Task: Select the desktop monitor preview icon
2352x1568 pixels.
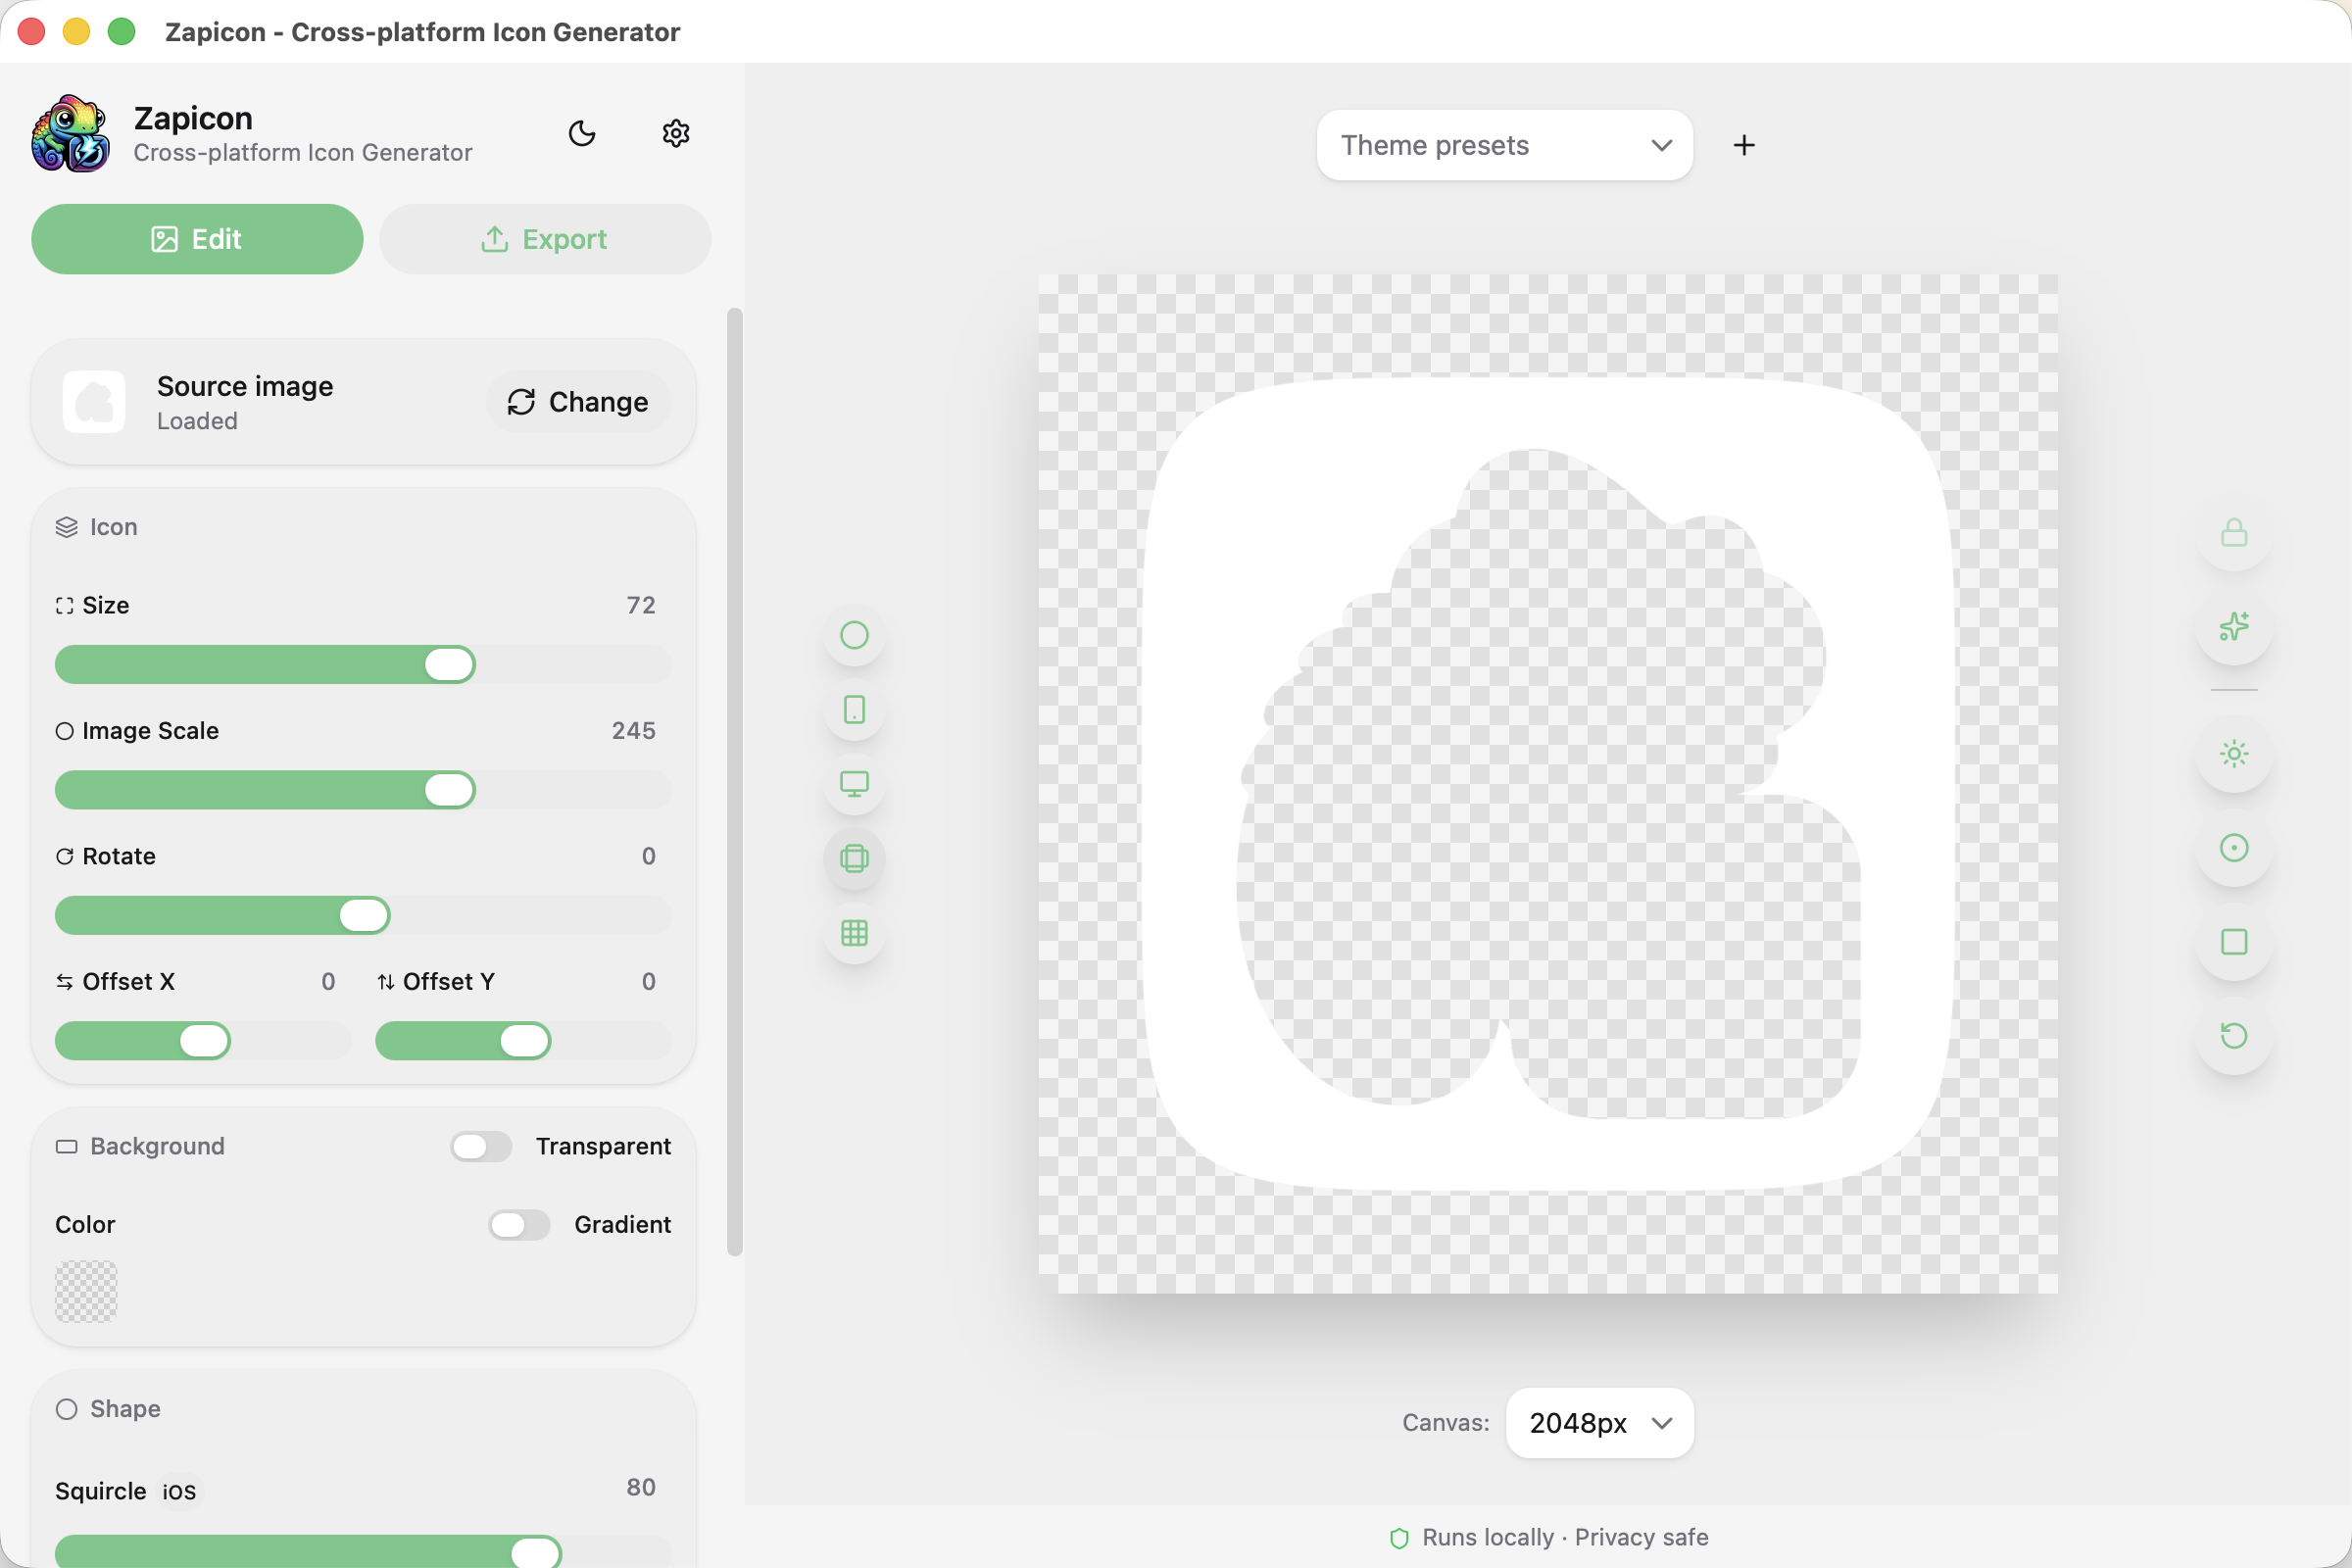Action: tap(854, 784)
